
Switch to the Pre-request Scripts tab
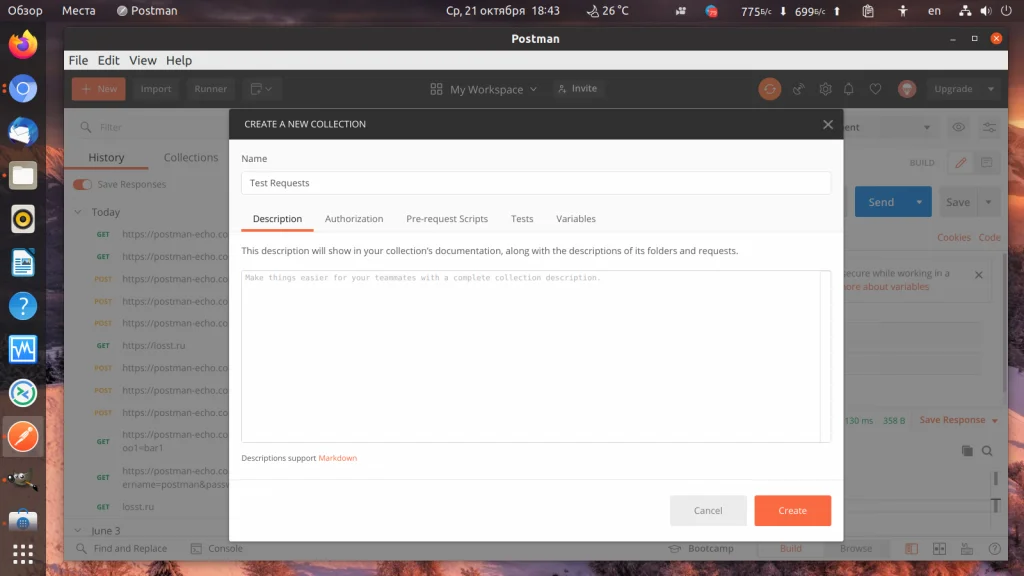click(447, 219)
